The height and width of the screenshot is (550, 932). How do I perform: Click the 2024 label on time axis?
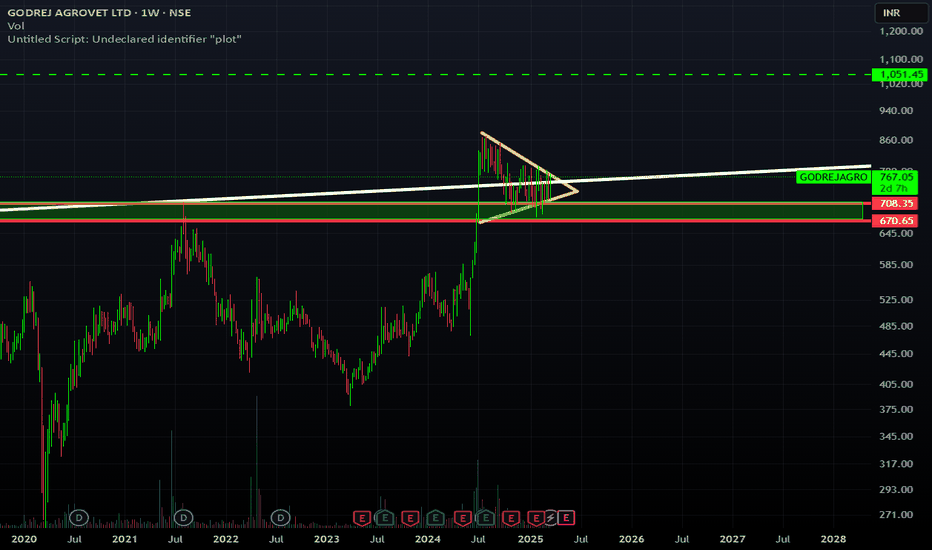[427, 539]
